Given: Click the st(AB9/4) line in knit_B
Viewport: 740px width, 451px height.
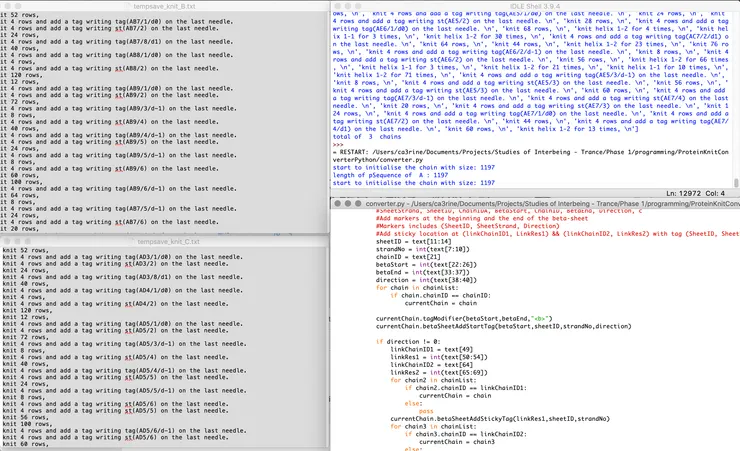Looking at the screenshot, I should coord(109,122).
